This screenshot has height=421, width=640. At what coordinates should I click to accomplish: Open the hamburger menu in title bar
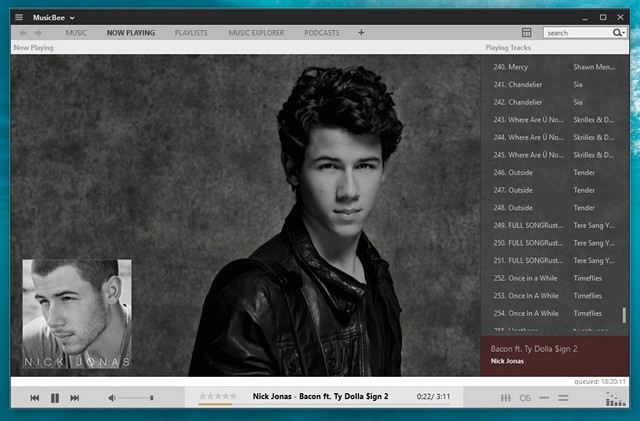(x=19, y=17)
